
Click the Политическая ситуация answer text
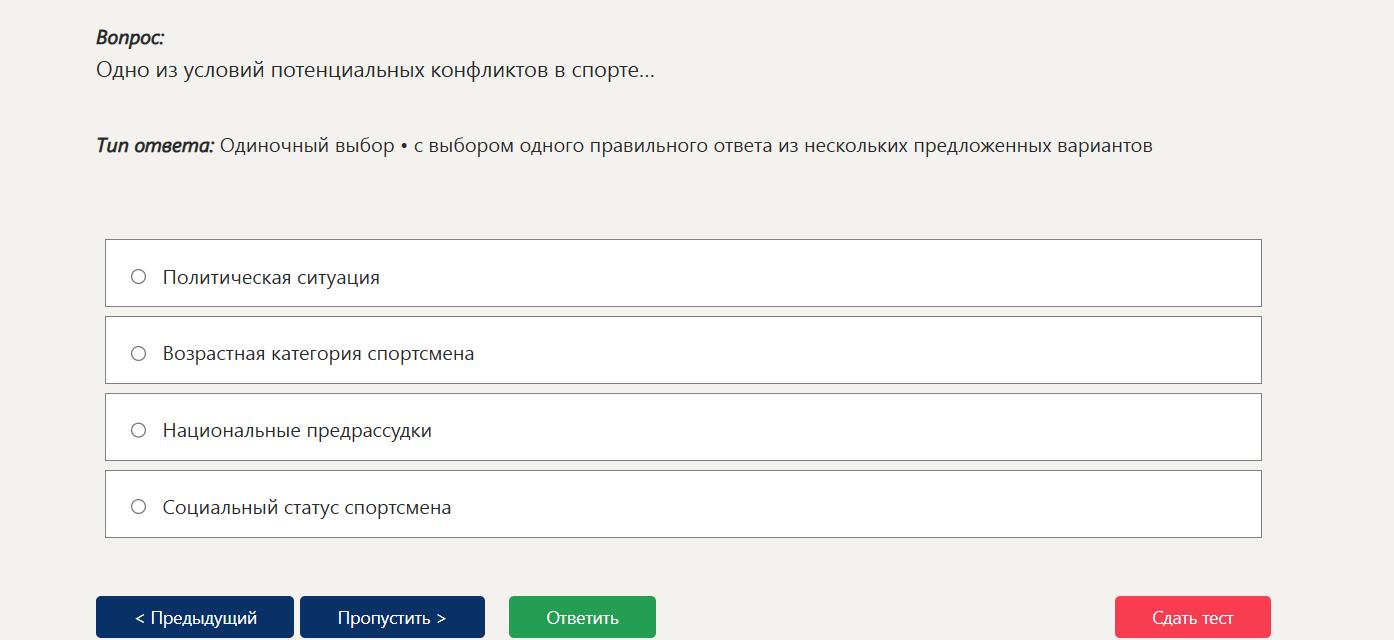coord(271,277)
